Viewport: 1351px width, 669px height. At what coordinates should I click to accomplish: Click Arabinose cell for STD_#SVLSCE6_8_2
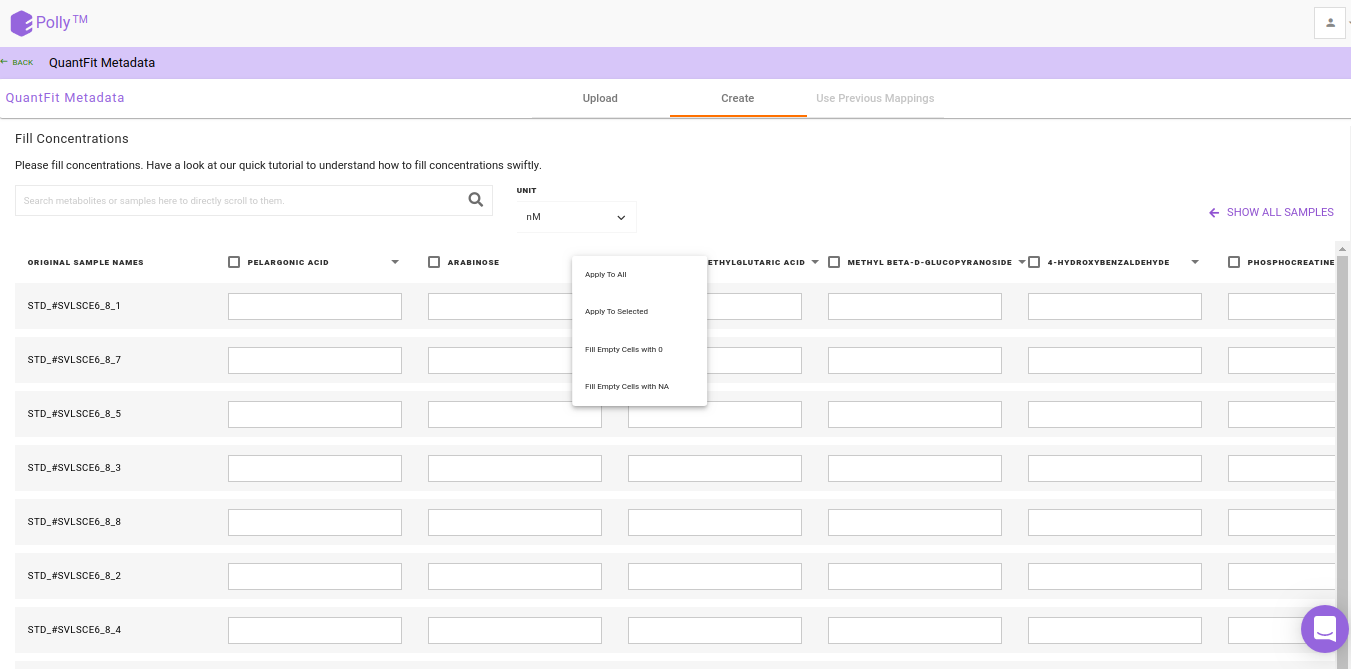(x=515, y=576)
